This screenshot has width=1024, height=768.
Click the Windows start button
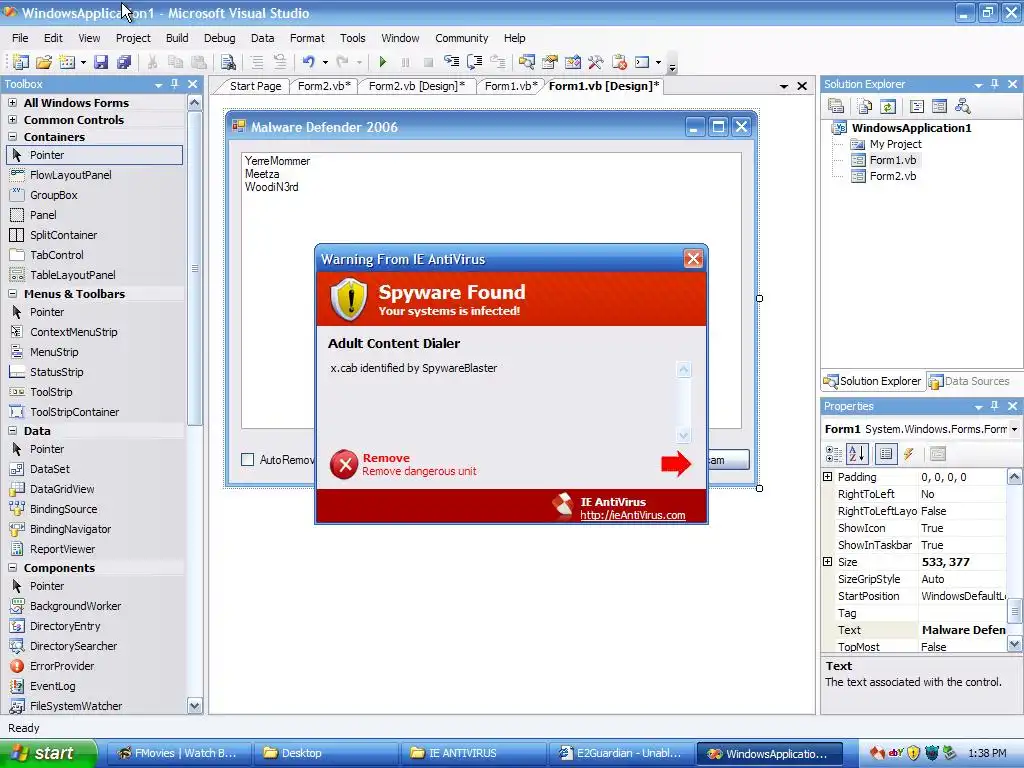click(46, 753)
